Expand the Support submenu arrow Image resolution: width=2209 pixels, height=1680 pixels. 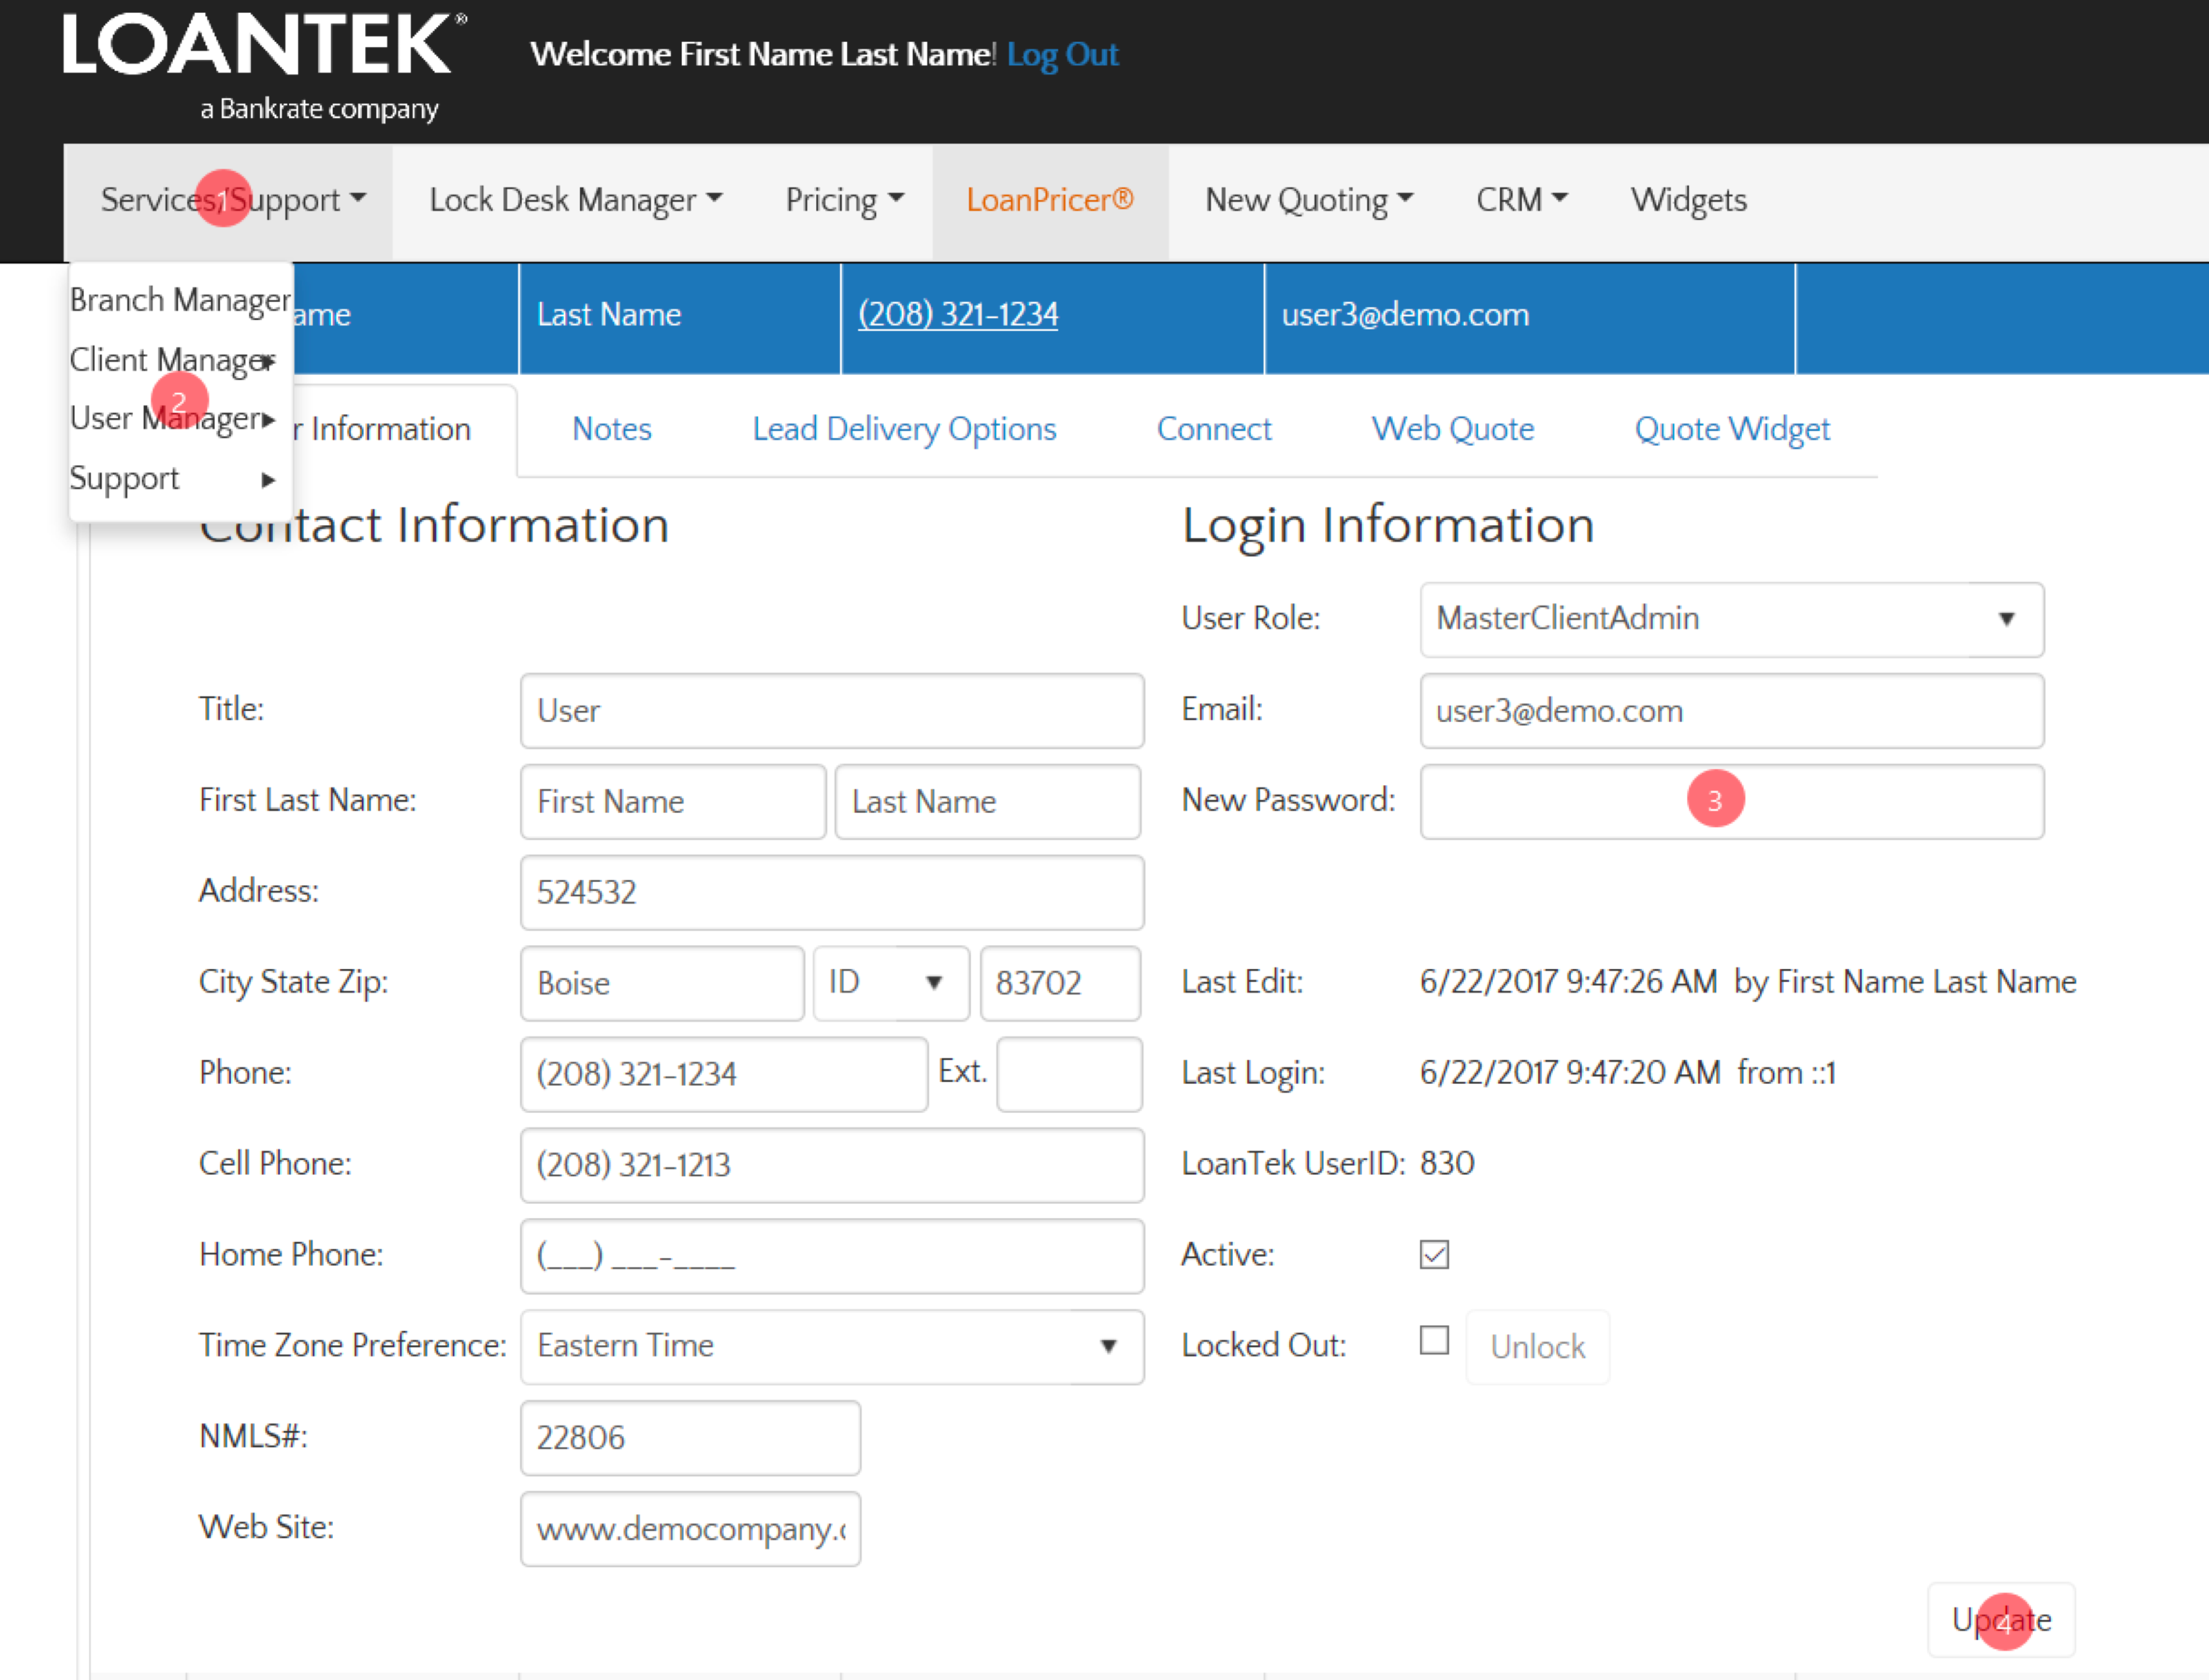pyautogui.click(x=267, y=480)
